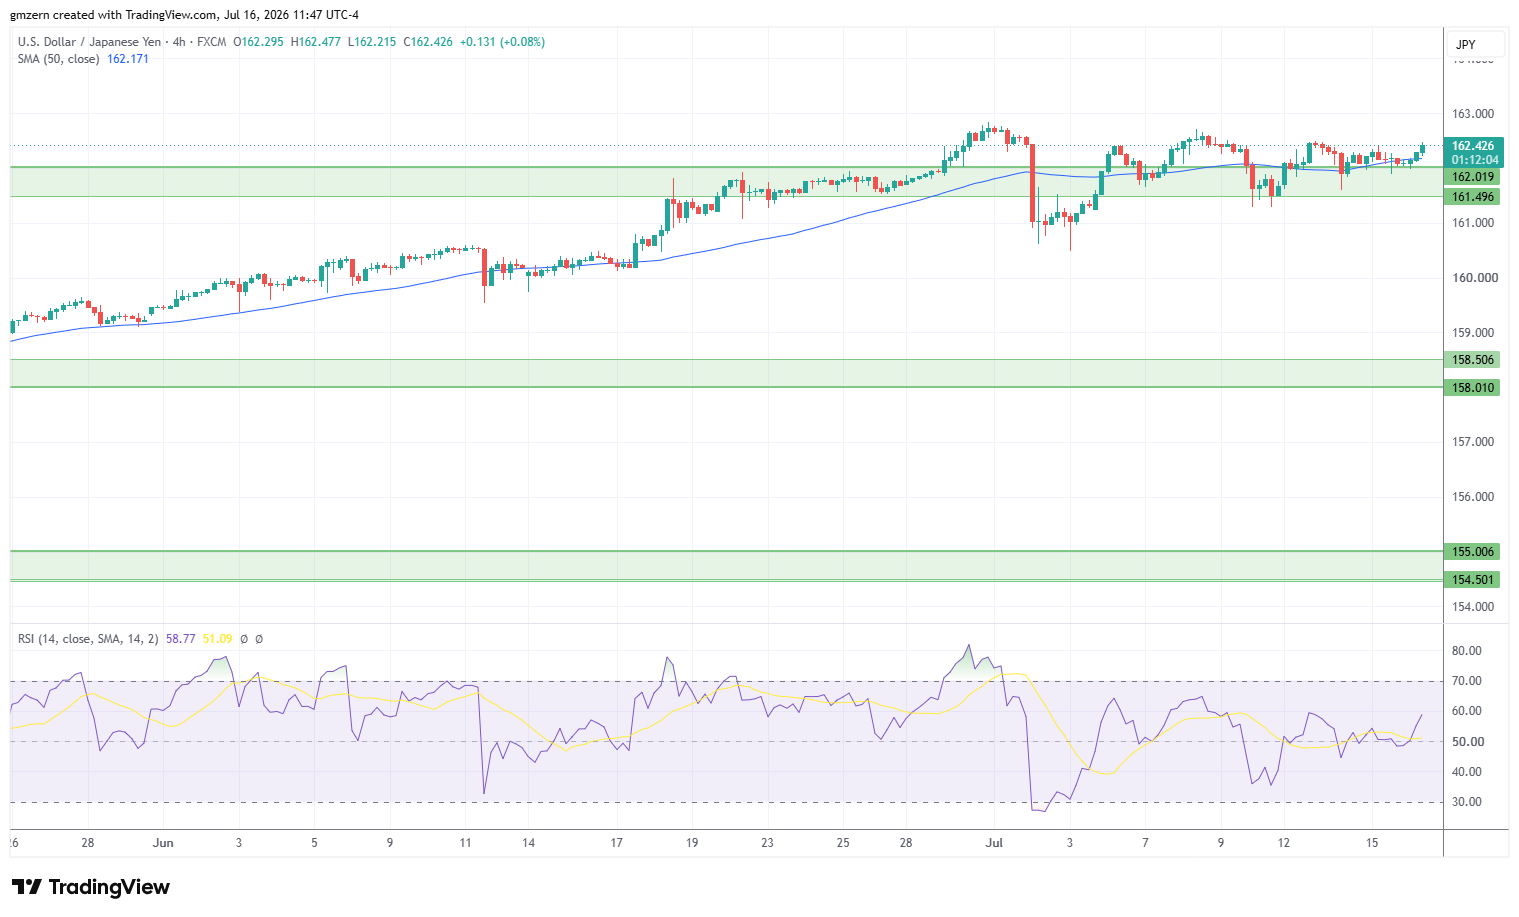This screenshot has height=917, width=1519.
Task: Click the TradingView logo at bottom
Action: (90, 887)
